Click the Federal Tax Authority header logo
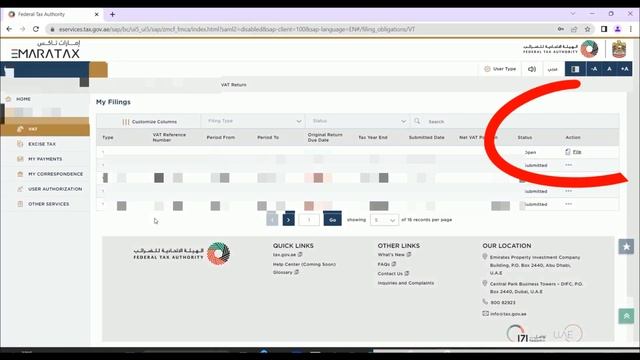Viewport: 640px width, 360px height. coord(560,49)
